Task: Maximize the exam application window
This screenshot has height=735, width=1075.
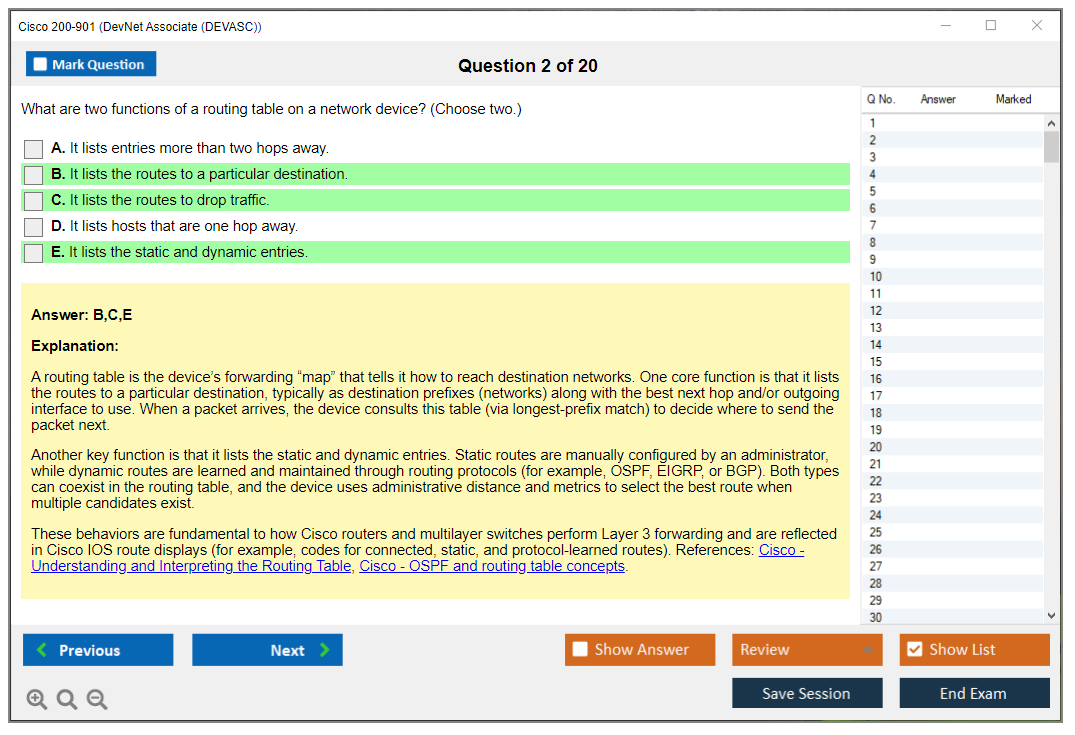Action: (x=991, y=26)
